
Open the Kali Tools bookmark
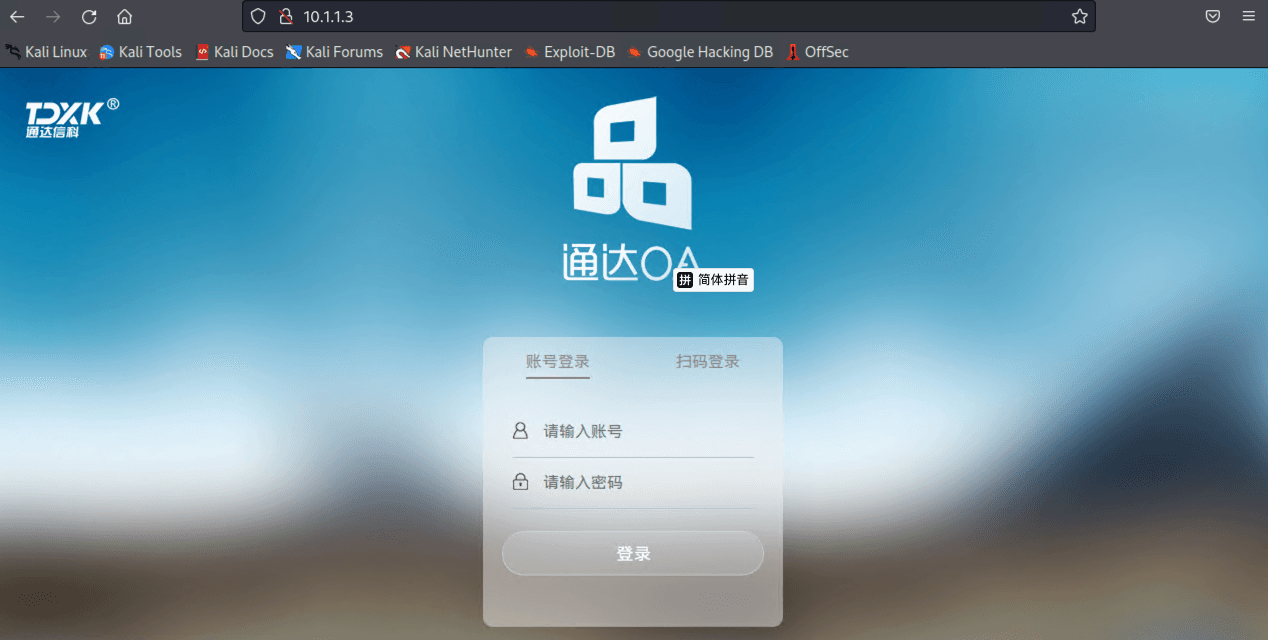(x=140, y=52)
